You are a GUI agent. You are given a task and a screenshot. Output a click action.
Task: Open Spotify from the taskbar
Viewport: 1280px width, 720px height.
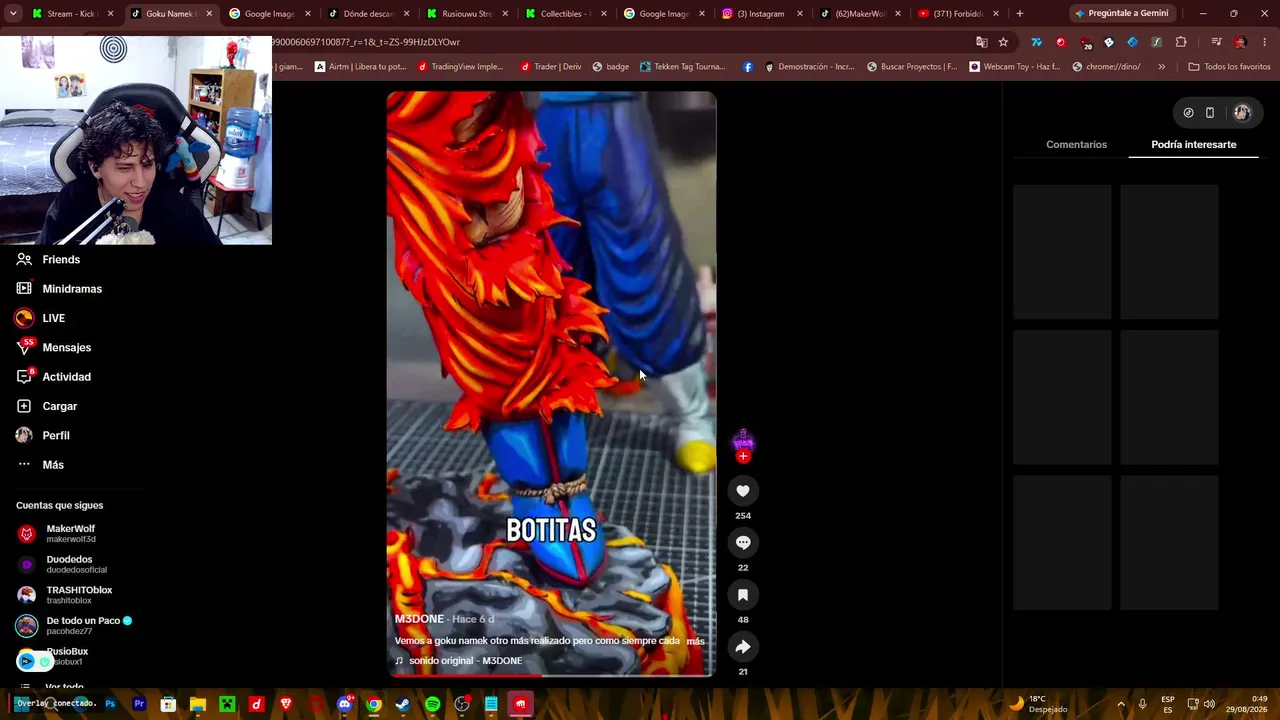(x=432, y=704)
